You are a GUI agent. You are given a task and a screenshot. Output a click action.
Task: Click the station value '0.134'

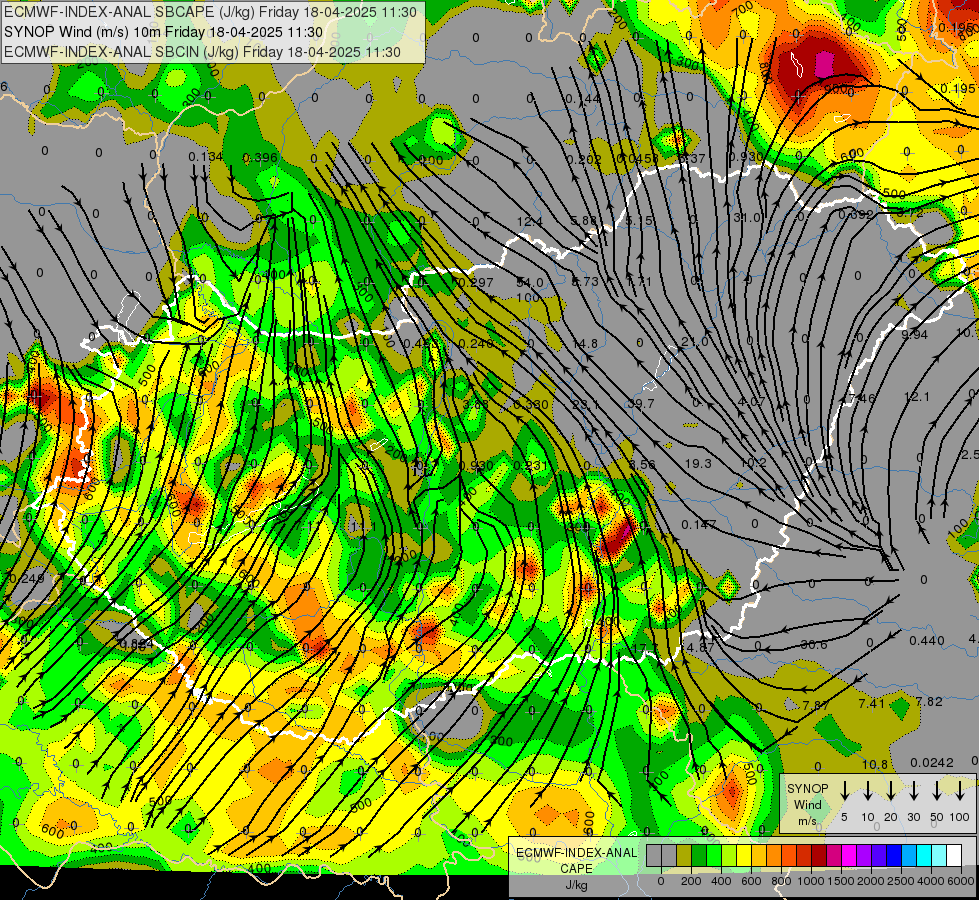(205, 157)
